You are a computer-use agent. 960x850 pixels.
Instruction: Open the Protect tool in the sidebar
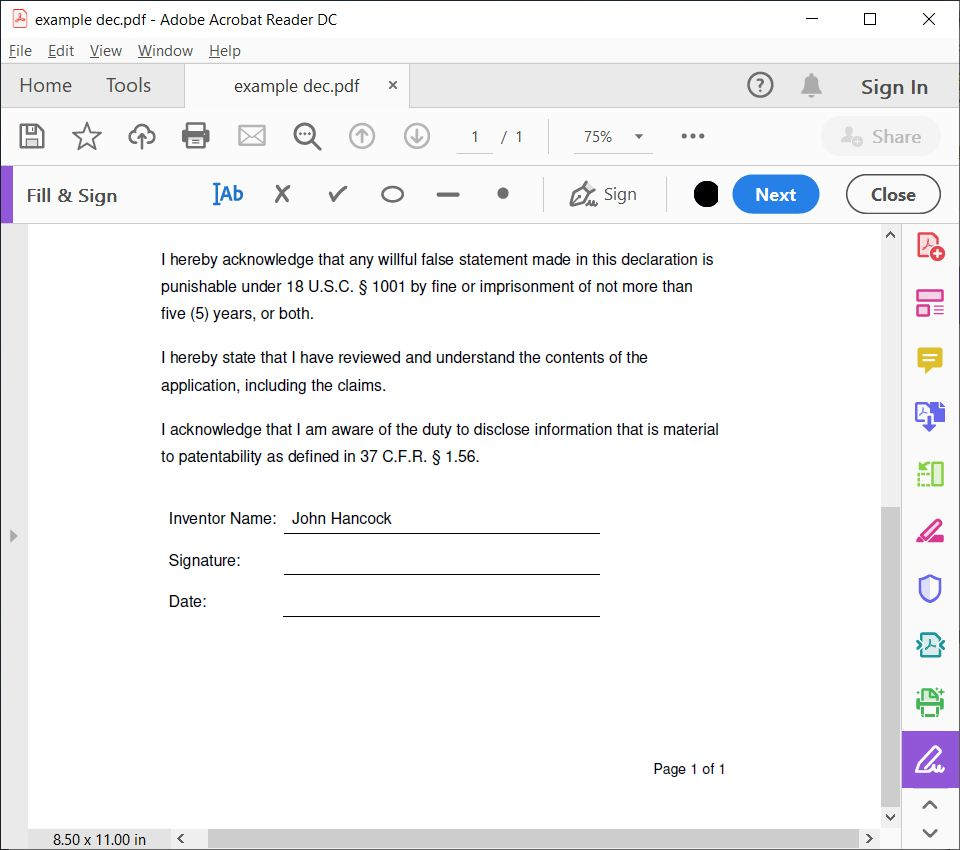pyautogui.click(x=929, y=588)
